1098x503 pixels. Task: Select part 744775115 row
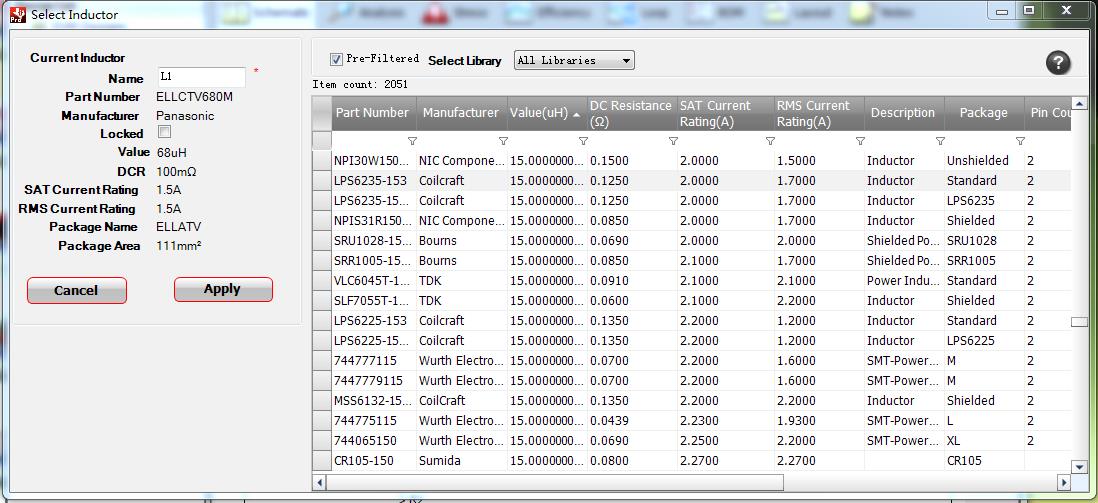(x=365, y=421)
